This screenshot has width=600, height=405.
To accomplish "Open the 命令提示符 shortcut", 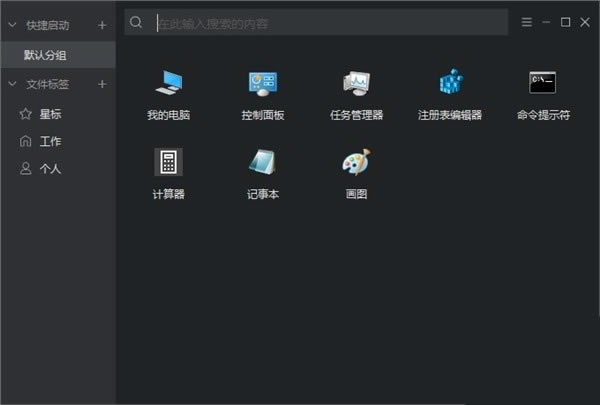I will (x=543, y=82).
